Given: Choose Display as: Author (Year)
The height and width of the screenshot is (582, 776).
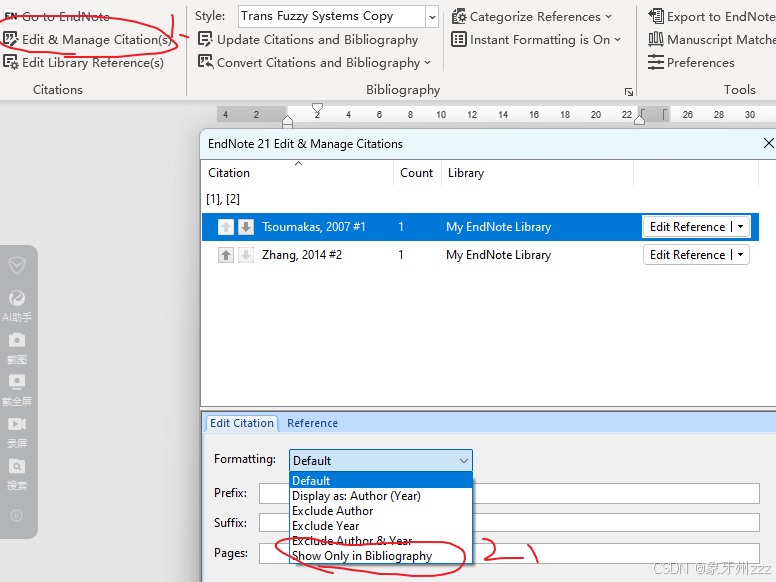Looking at the screenshot, I should pyautogui.click(x=381, y=496).
